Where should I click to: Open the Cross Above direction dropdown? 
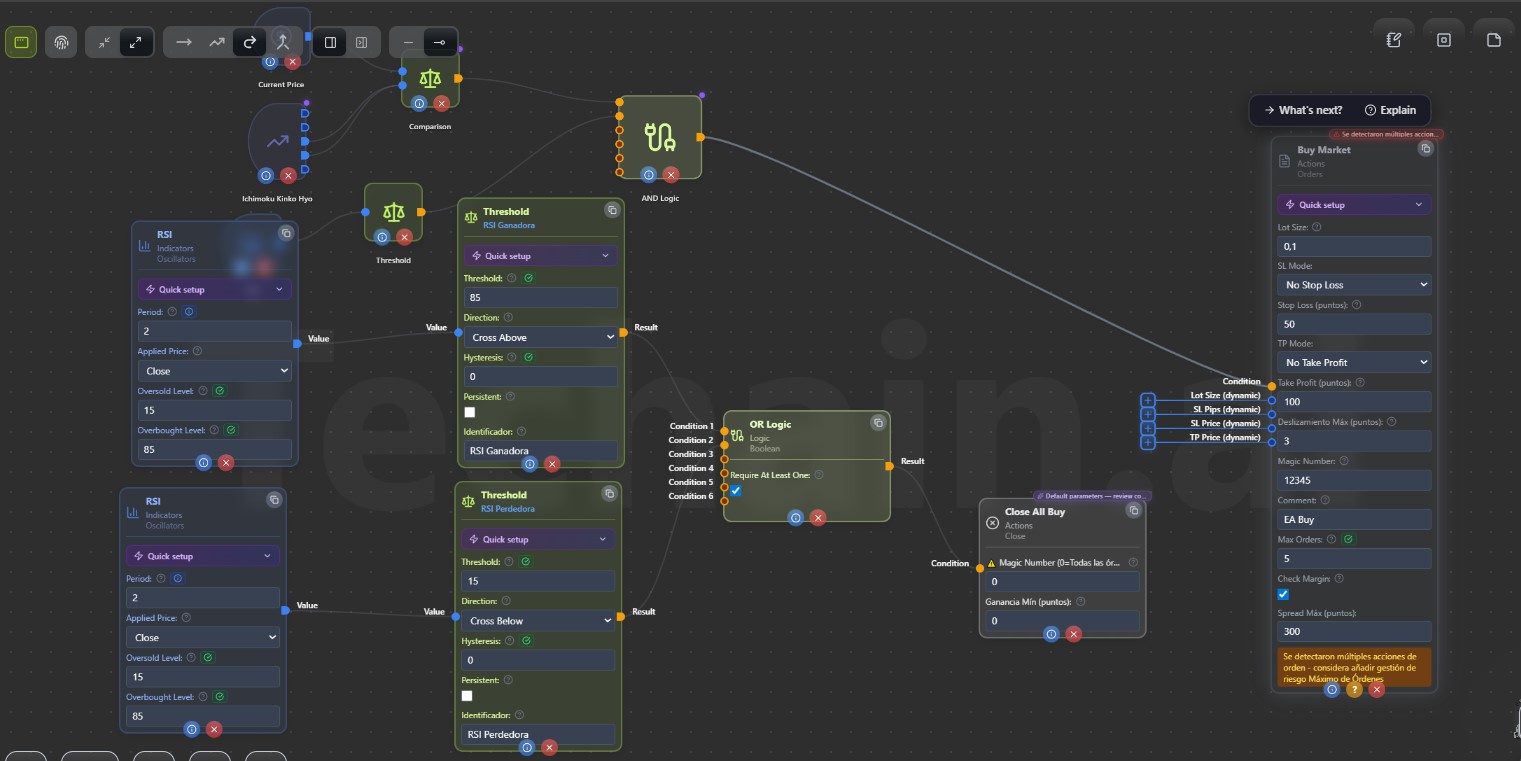click(x=541, y=338)
